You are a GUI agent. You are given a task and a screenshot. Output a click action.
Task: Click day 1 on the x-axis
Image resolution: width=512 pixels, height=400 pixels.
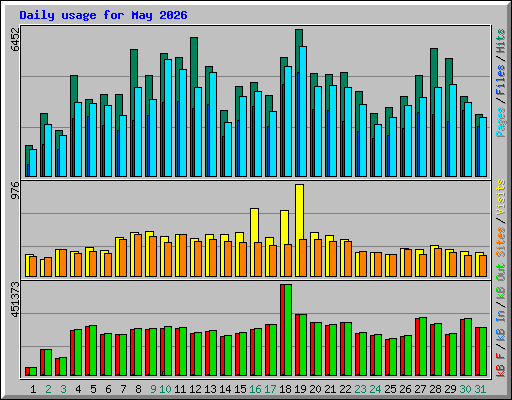tap(33, 389)
